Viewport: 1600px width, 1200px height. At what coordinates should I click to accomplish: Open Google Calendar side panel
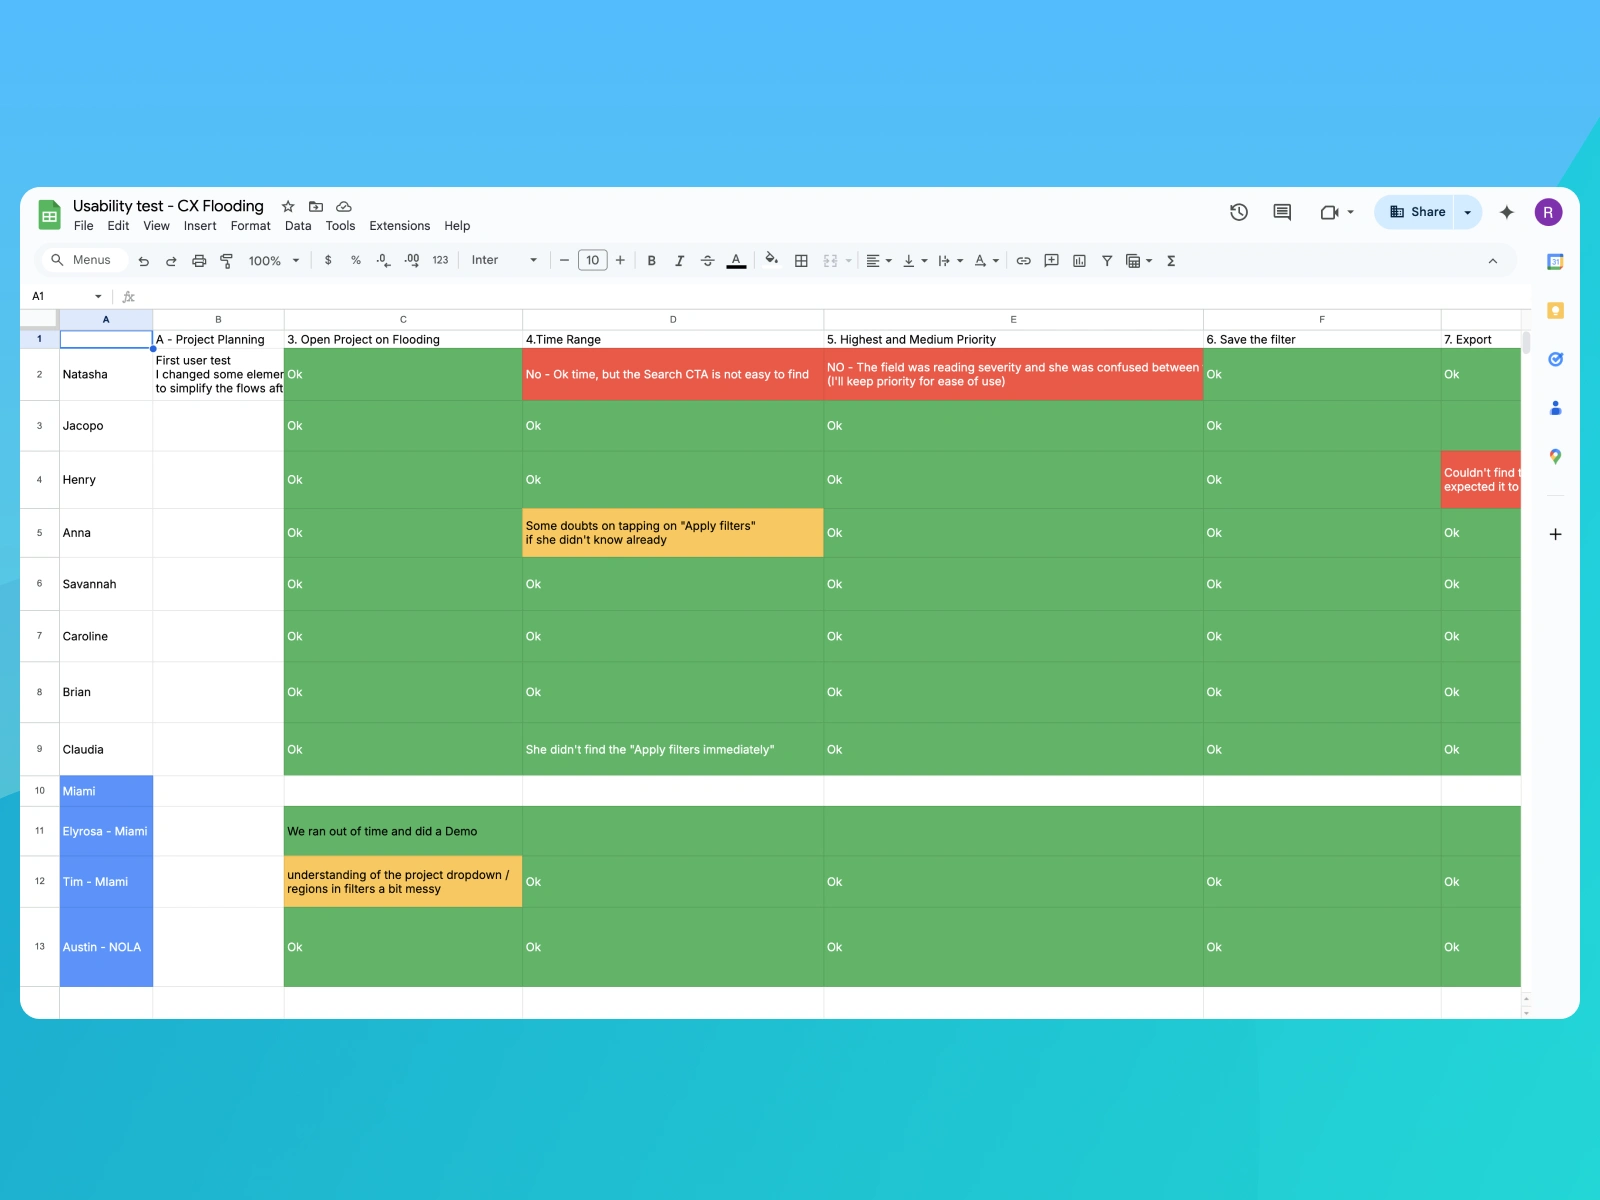coord(1555,262)
